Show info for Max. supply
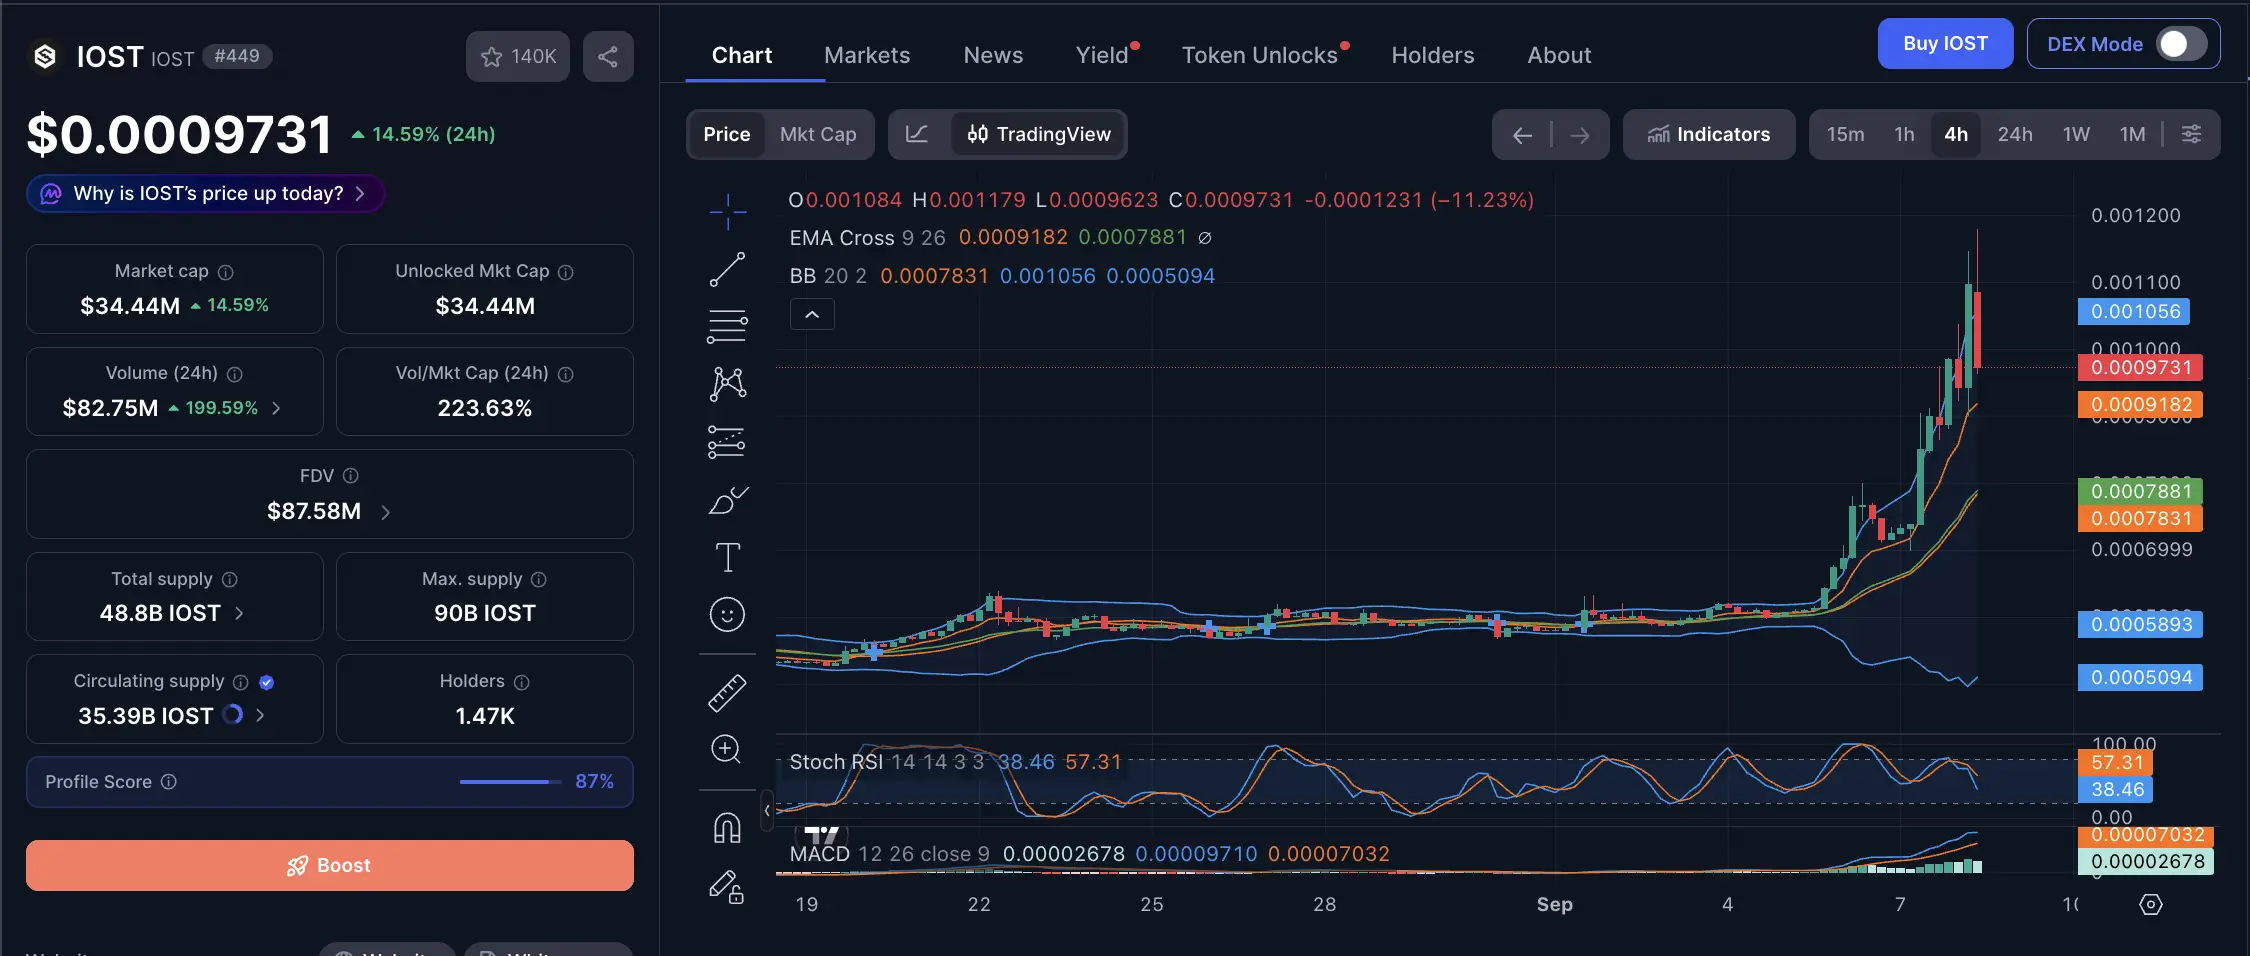The height and width of the screenshot is (956, 2250). click(539, 580)
